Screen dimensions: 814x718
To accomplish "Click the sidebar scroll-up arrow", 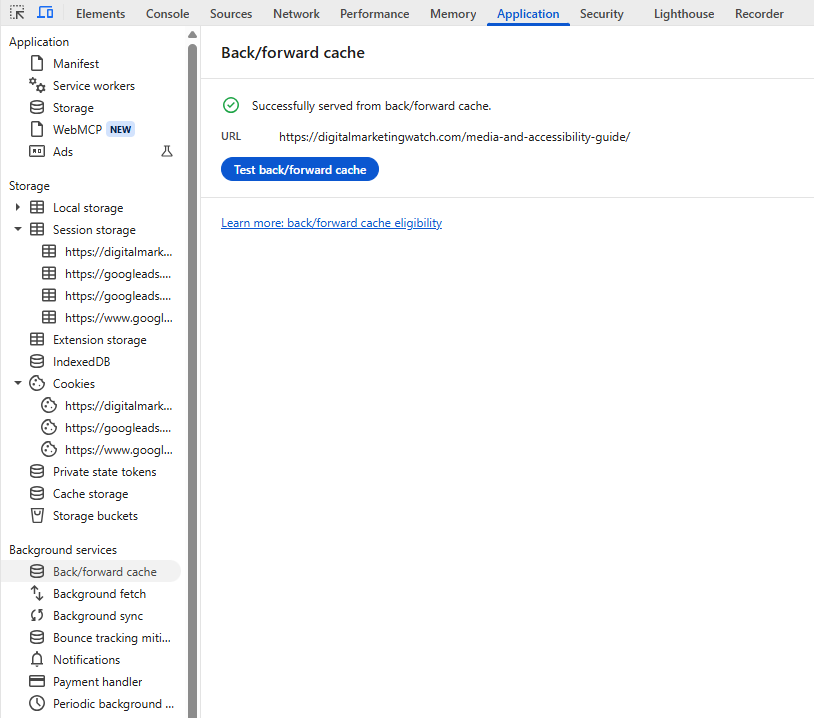I will point(192,34).
